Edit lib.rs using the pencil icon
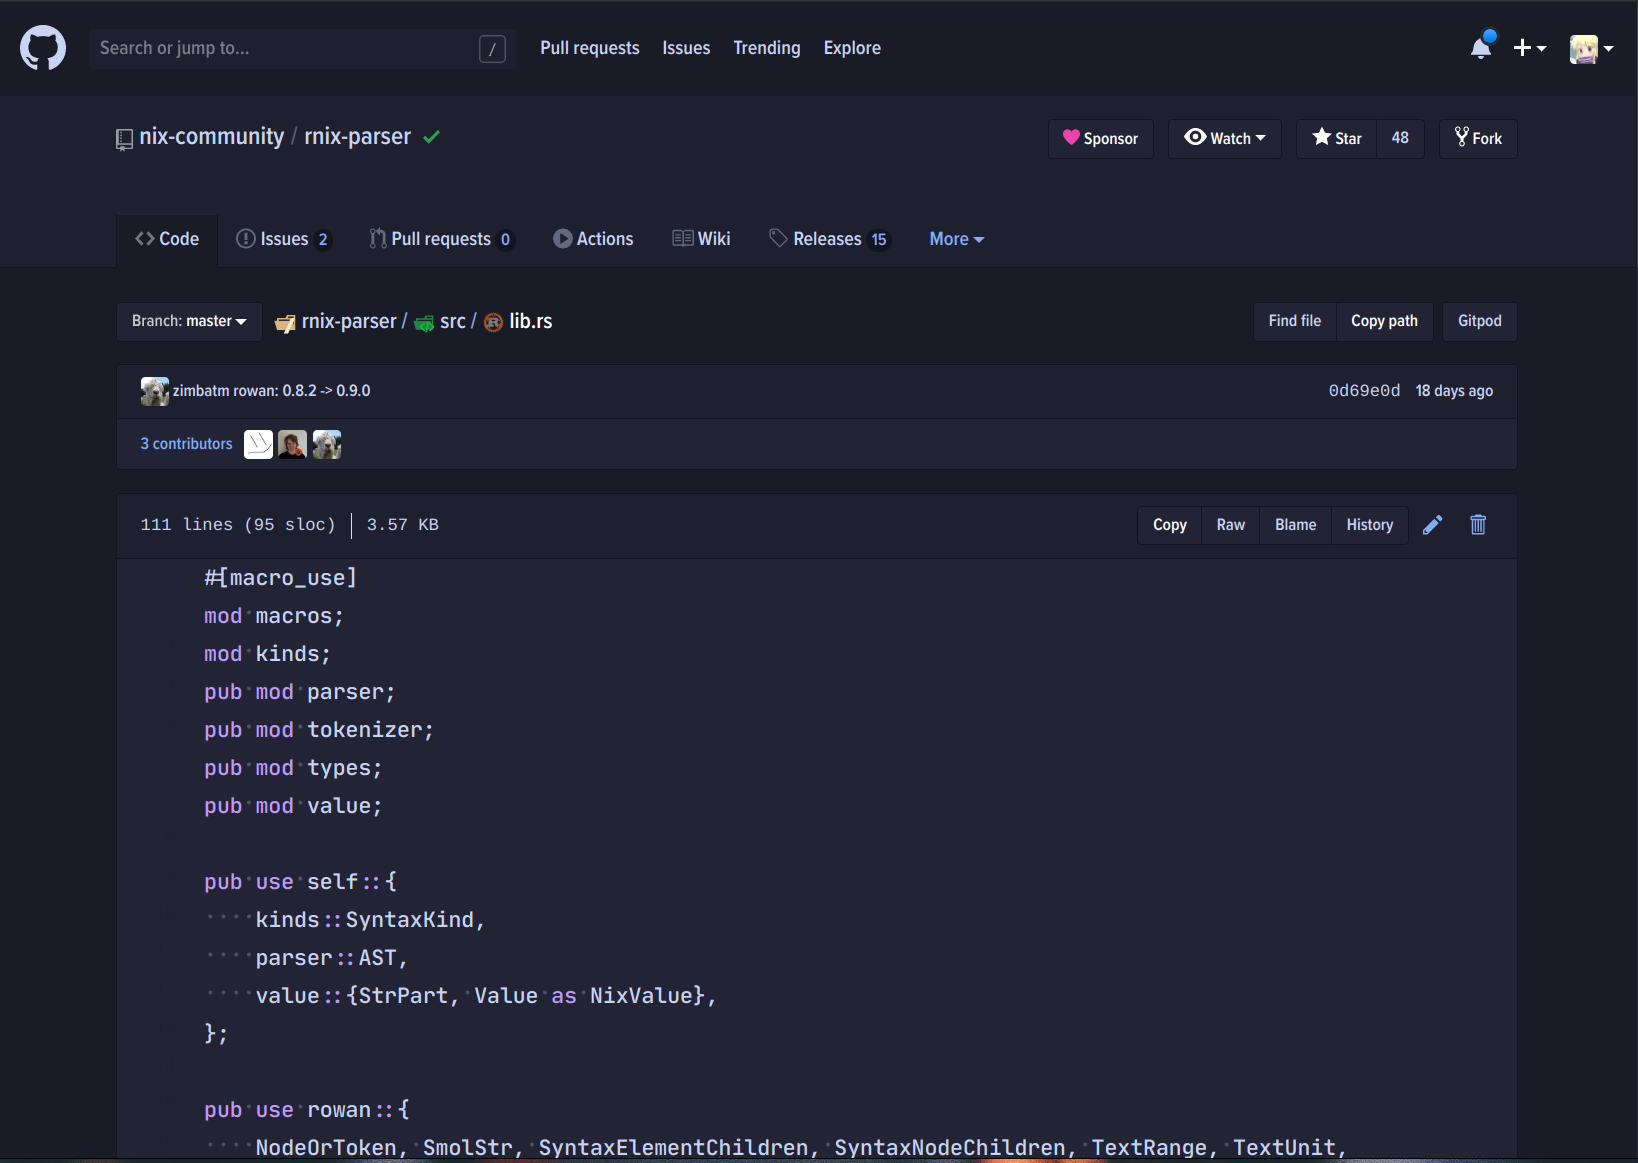 tap(1432, 524)
